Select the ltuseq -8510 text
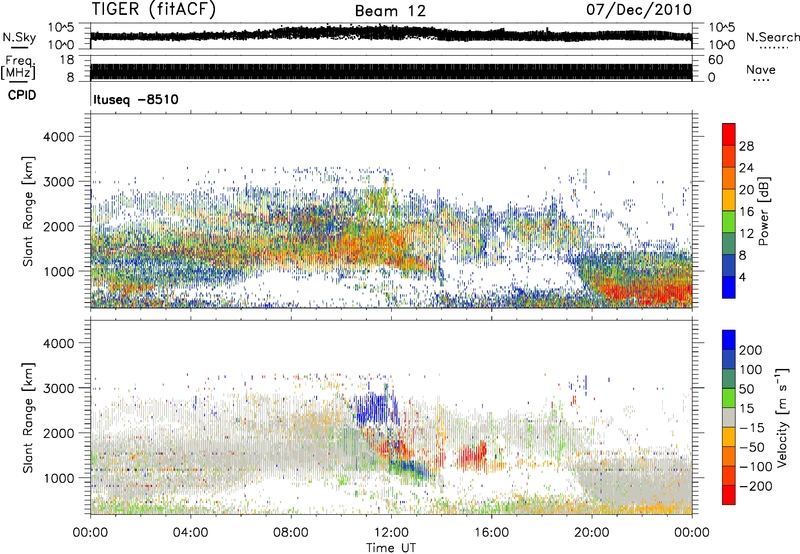This screenshot has height=554, width=800. pyautogui.click(x=136, y=99)
